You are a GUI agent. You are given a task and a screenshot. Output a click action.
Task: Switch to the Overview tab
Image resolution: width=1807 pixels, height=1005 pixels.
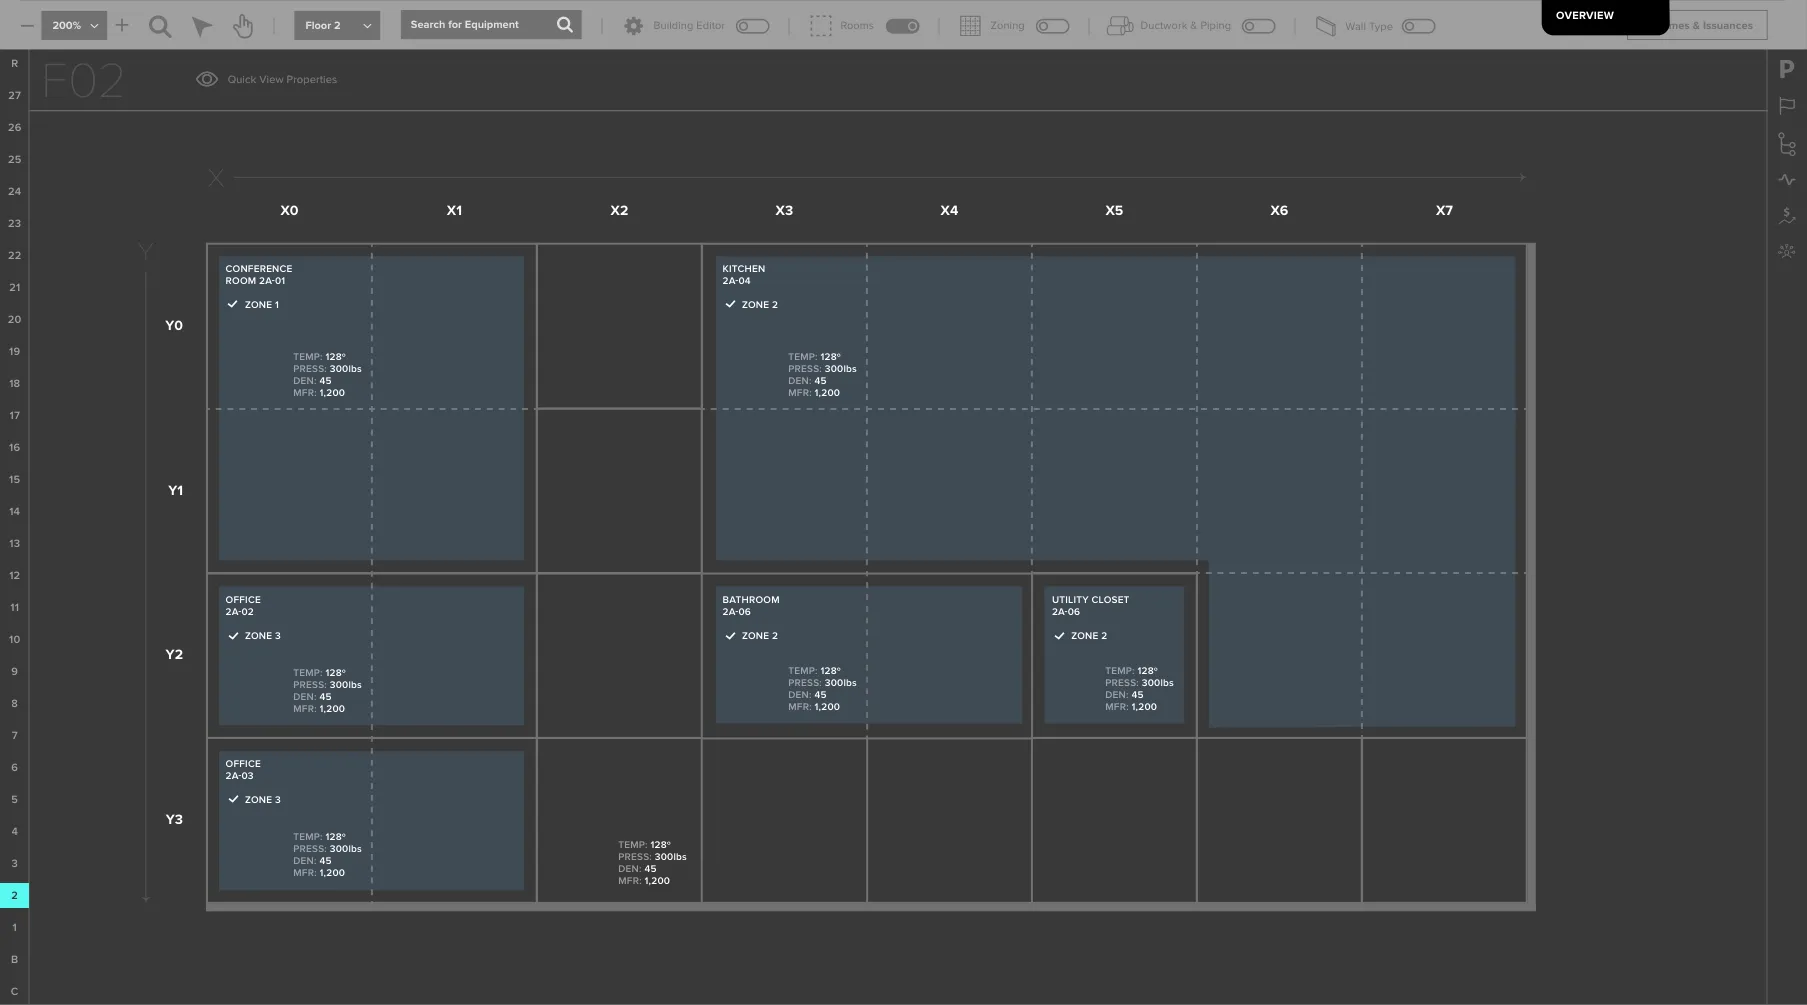(x=1604, y=16)
